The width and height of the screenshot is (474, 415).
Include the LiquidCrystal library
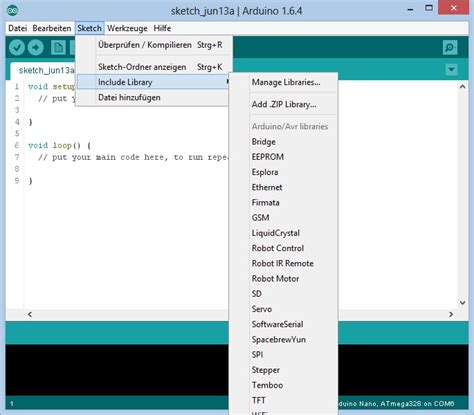click(x=276, y=233)
